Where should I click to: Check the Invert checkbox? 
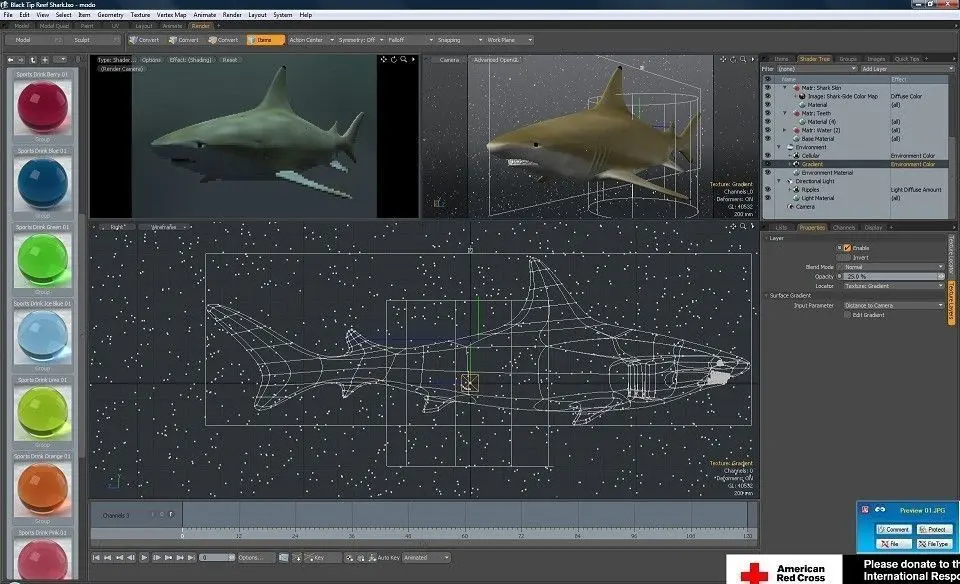(847, 258)
